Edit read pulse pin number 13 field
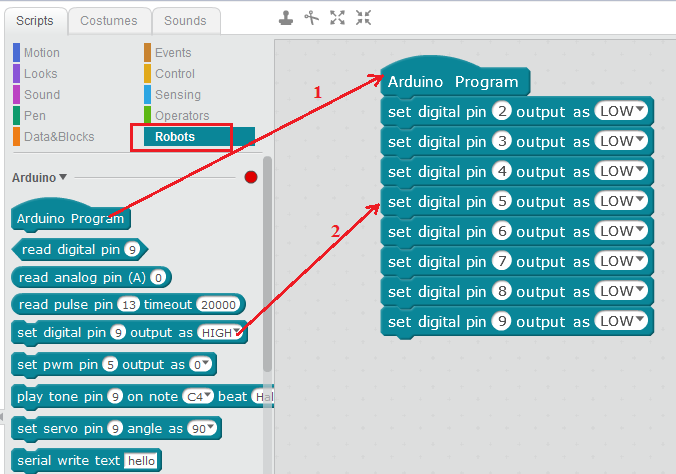This screenshot has width=676, height=474. 129,305
